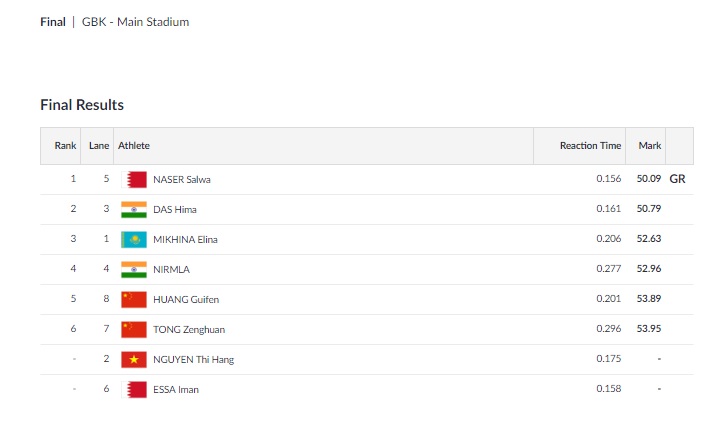Click Vietnam flag beside NGUYEN Thi Hang

click(134, 359)
